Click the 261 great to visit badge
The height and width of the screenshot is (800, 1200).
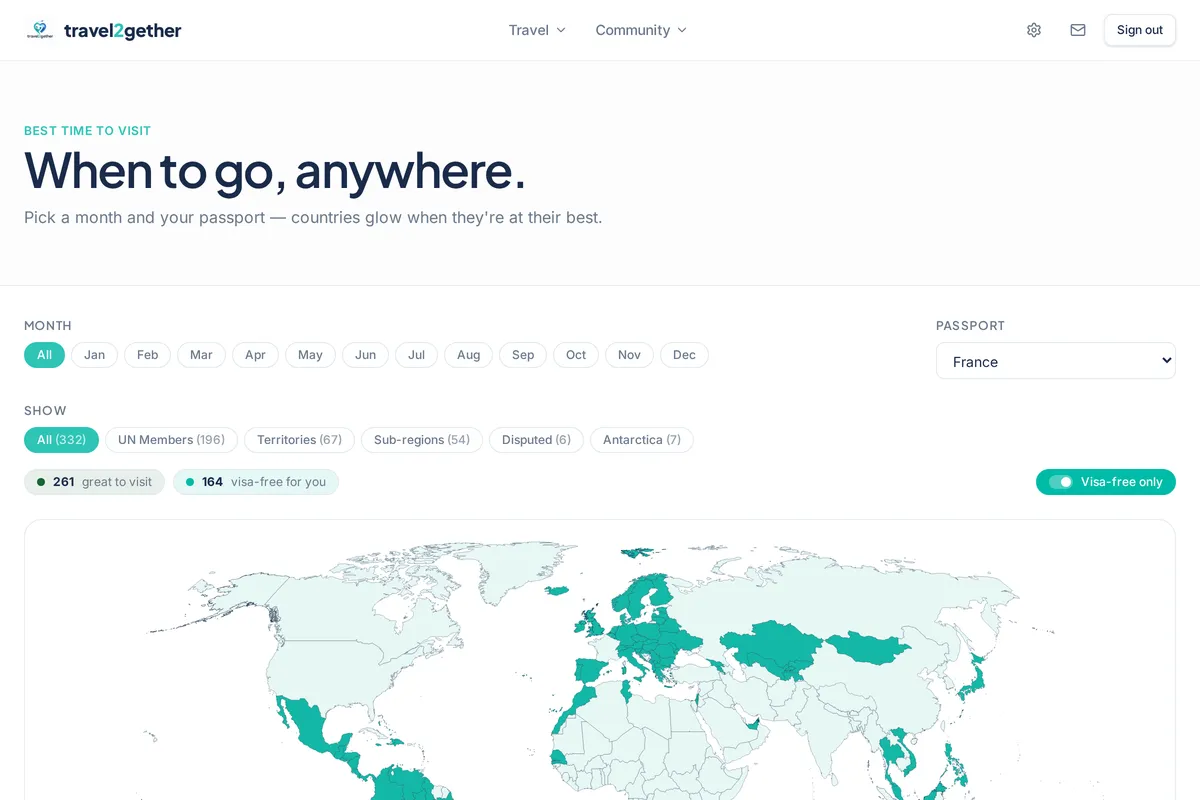[94, 482]
